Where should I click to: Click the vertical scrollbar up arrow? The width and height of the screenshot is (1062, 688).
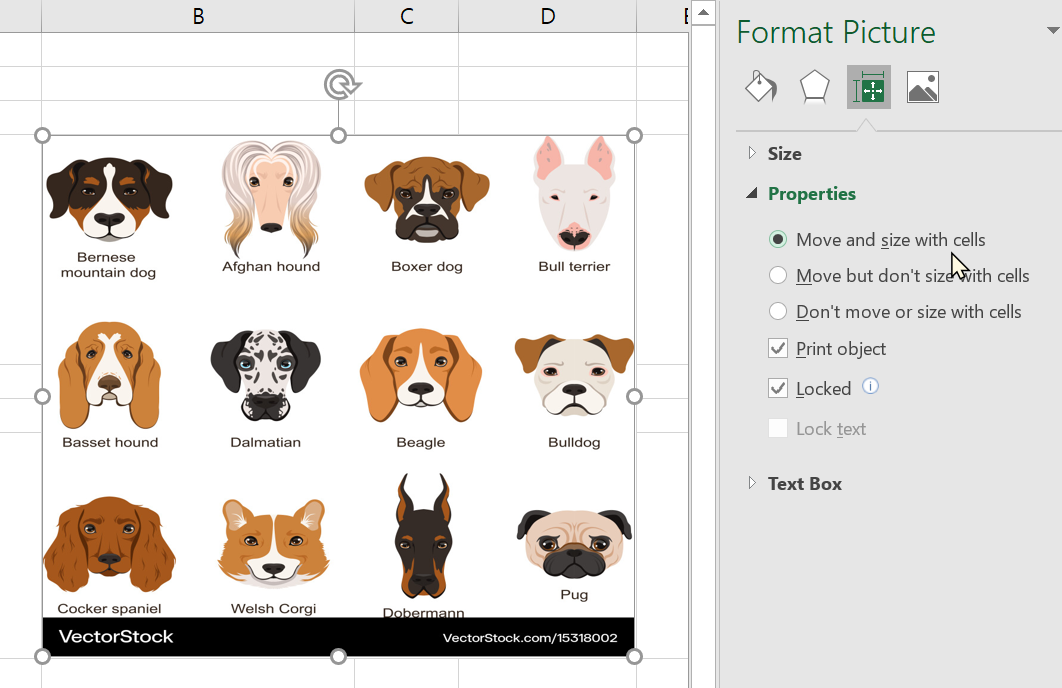[x=704, y=12]
